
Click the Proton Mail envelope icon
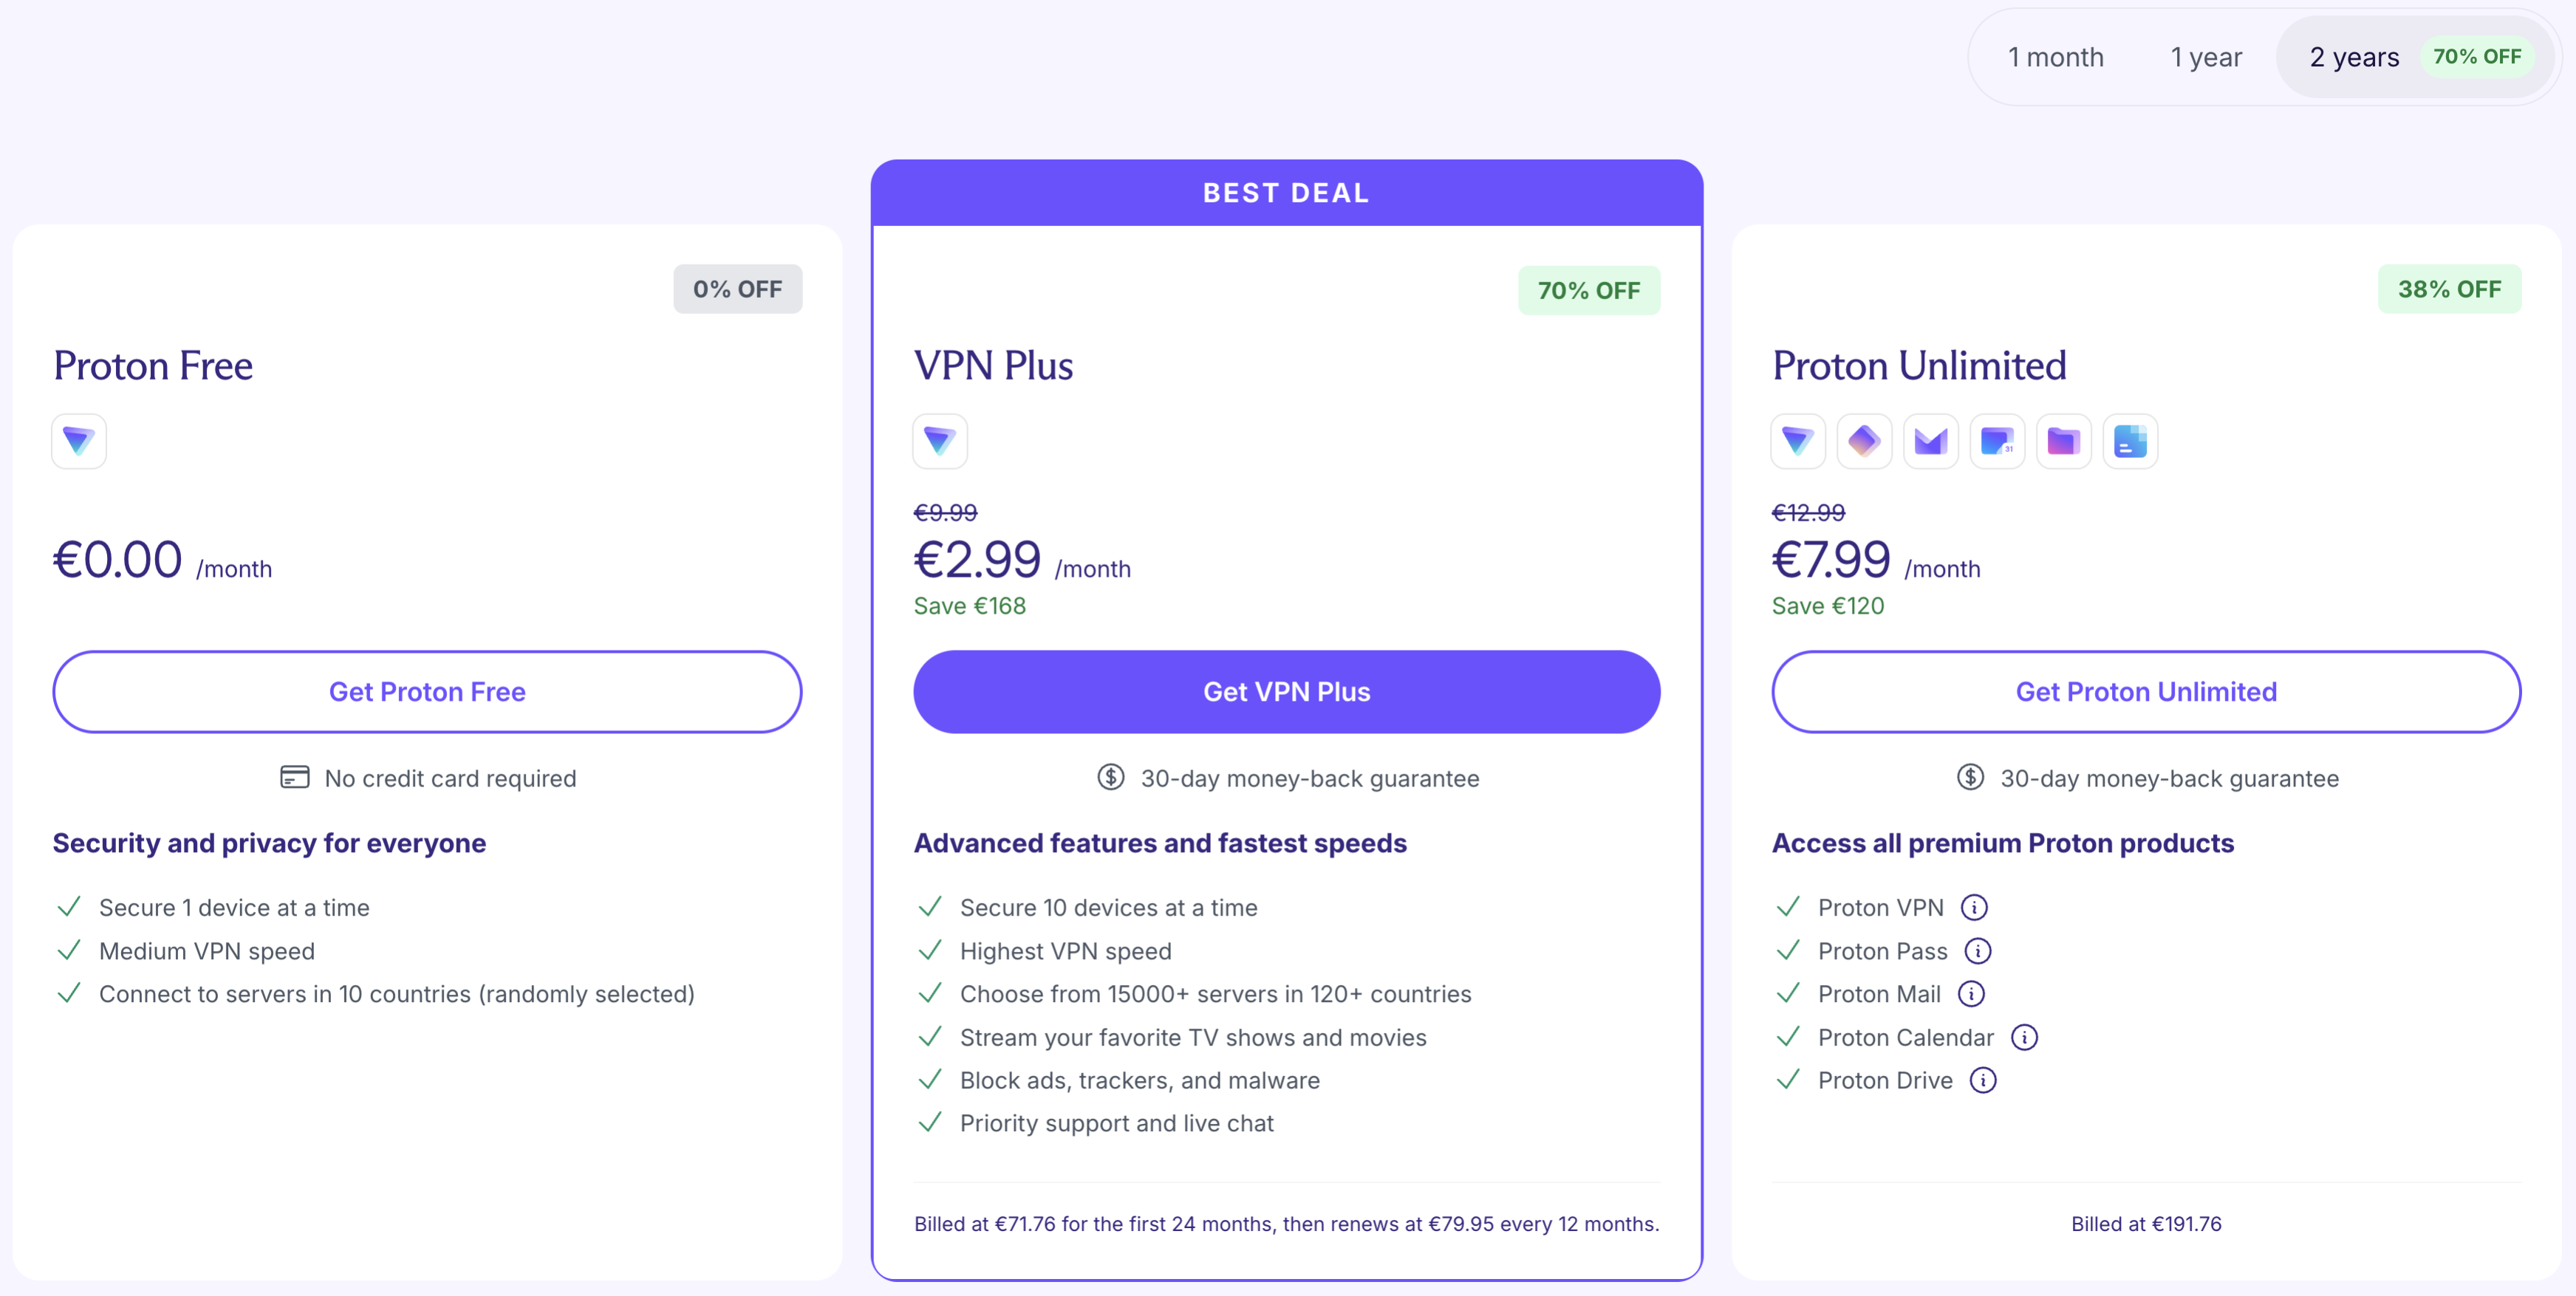coord(1930,441)
